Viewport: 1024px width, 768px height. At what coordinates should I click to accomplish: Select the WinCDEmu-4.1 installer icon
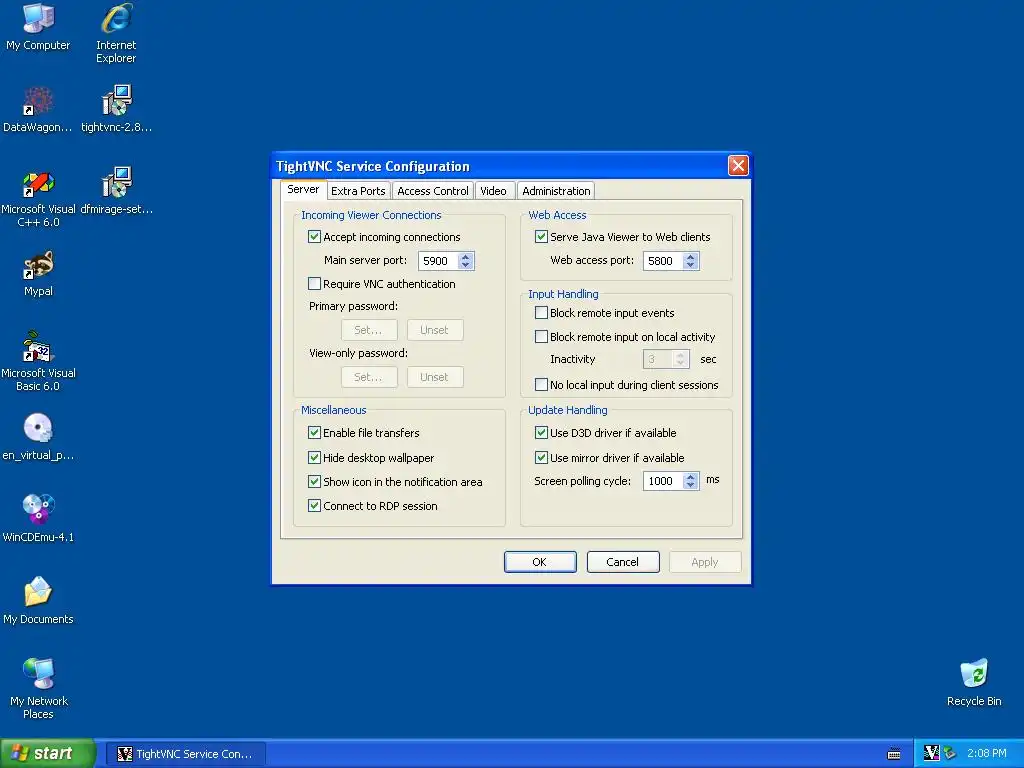pyautogui.click(x=38, y=519)
